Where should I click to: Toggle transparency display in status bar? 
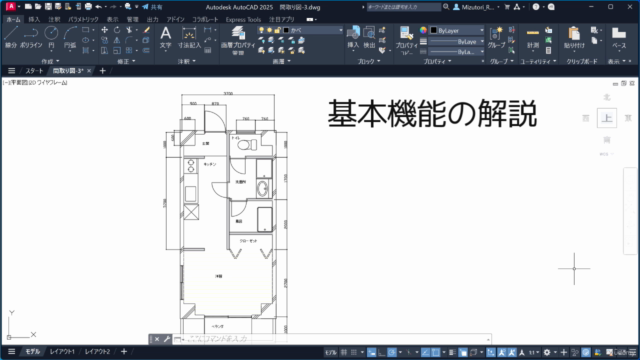tap(463, 352)
